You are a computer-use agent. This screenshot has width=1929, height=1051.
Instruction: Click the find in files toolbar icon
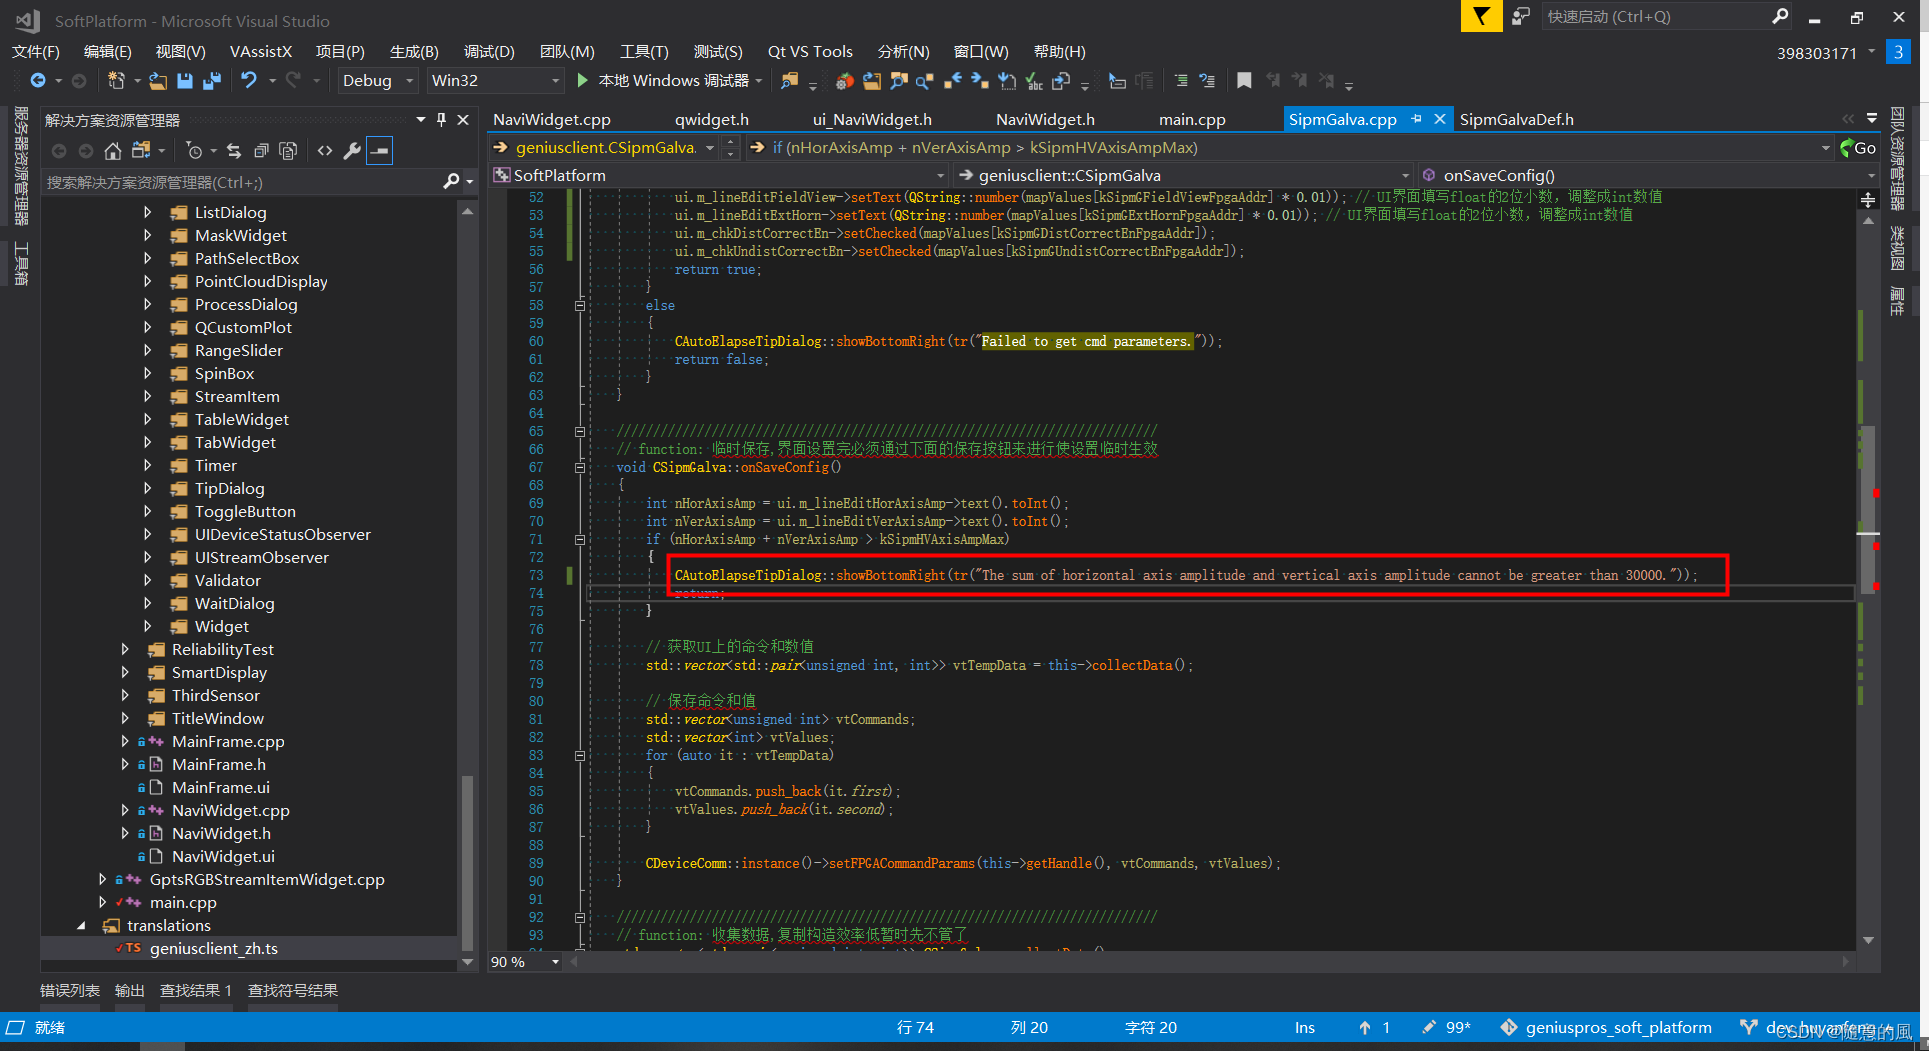click(x=790, y=81)
